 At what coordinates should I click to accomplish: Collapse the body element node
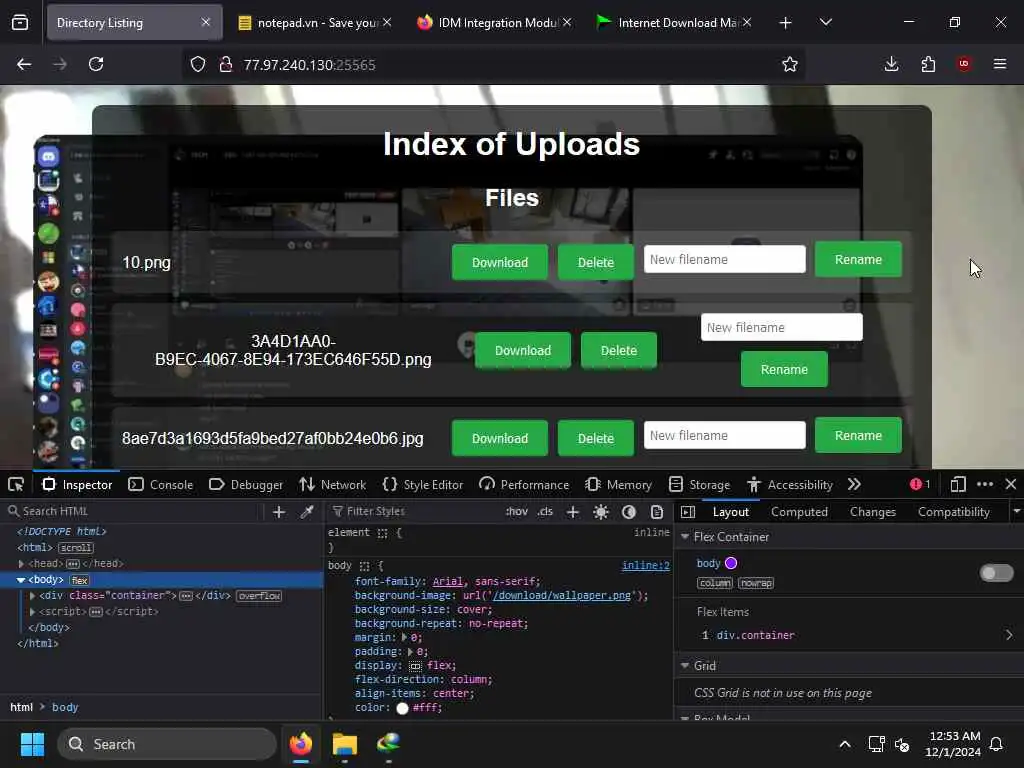(21, 580)
